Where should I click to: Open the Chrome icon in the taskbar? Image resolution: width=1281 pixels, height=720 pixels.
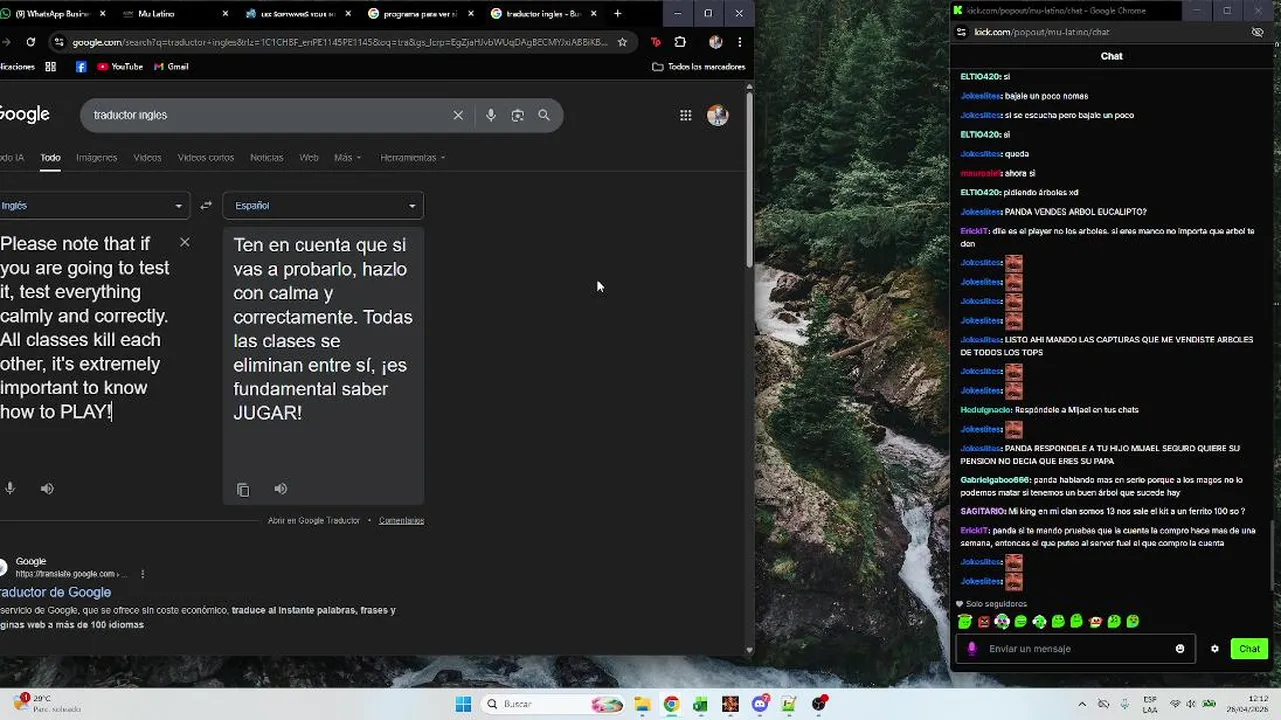(671, 704)
